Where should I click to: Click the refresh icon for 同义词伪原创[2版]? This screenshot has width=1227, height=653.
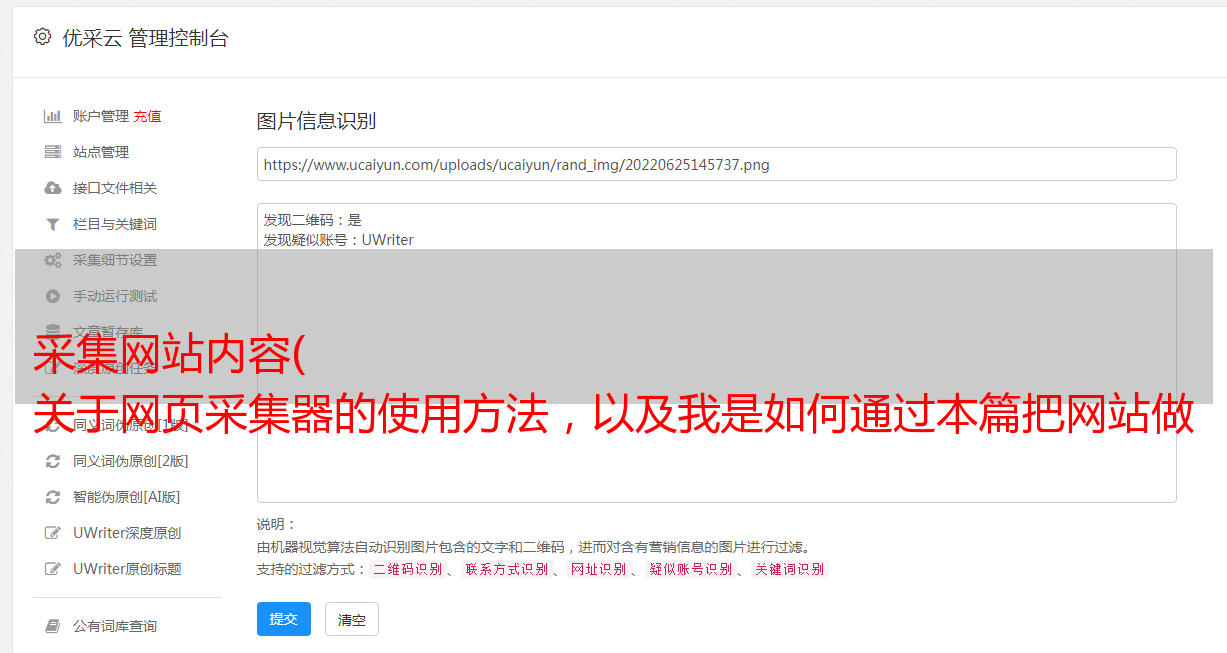[53, 461]
